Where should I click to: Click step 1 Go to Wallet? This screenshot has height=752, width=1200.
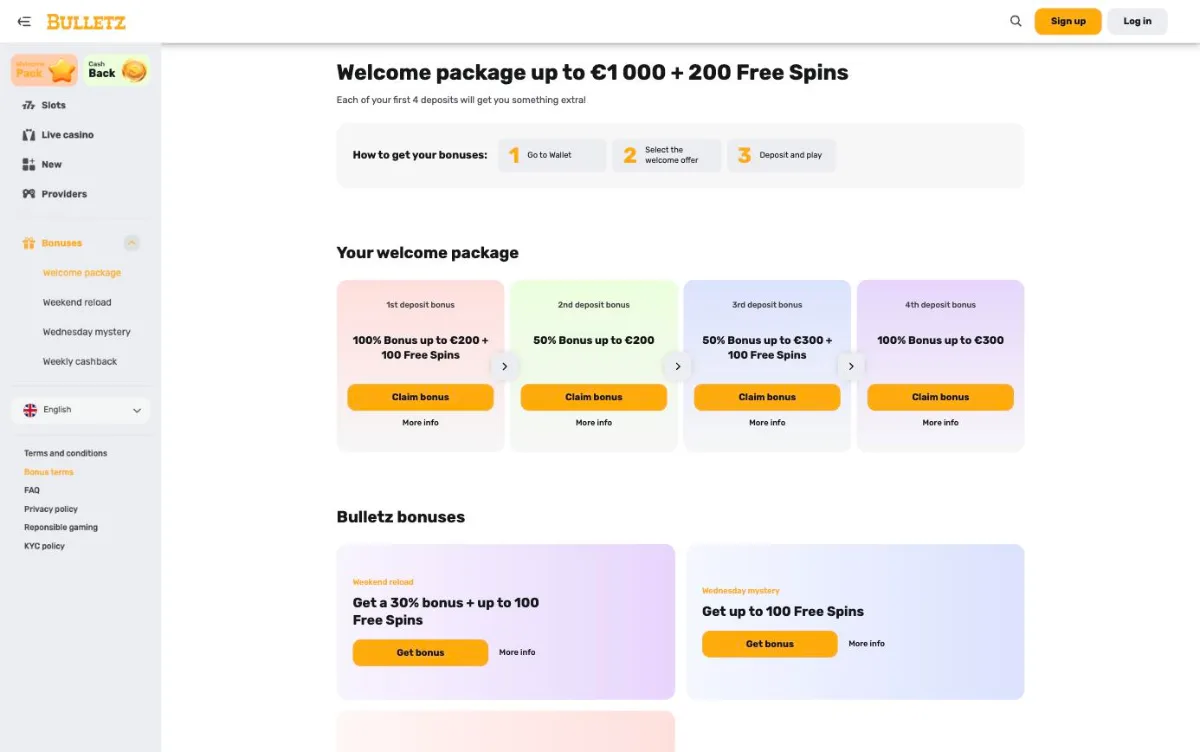pos(552,155)
